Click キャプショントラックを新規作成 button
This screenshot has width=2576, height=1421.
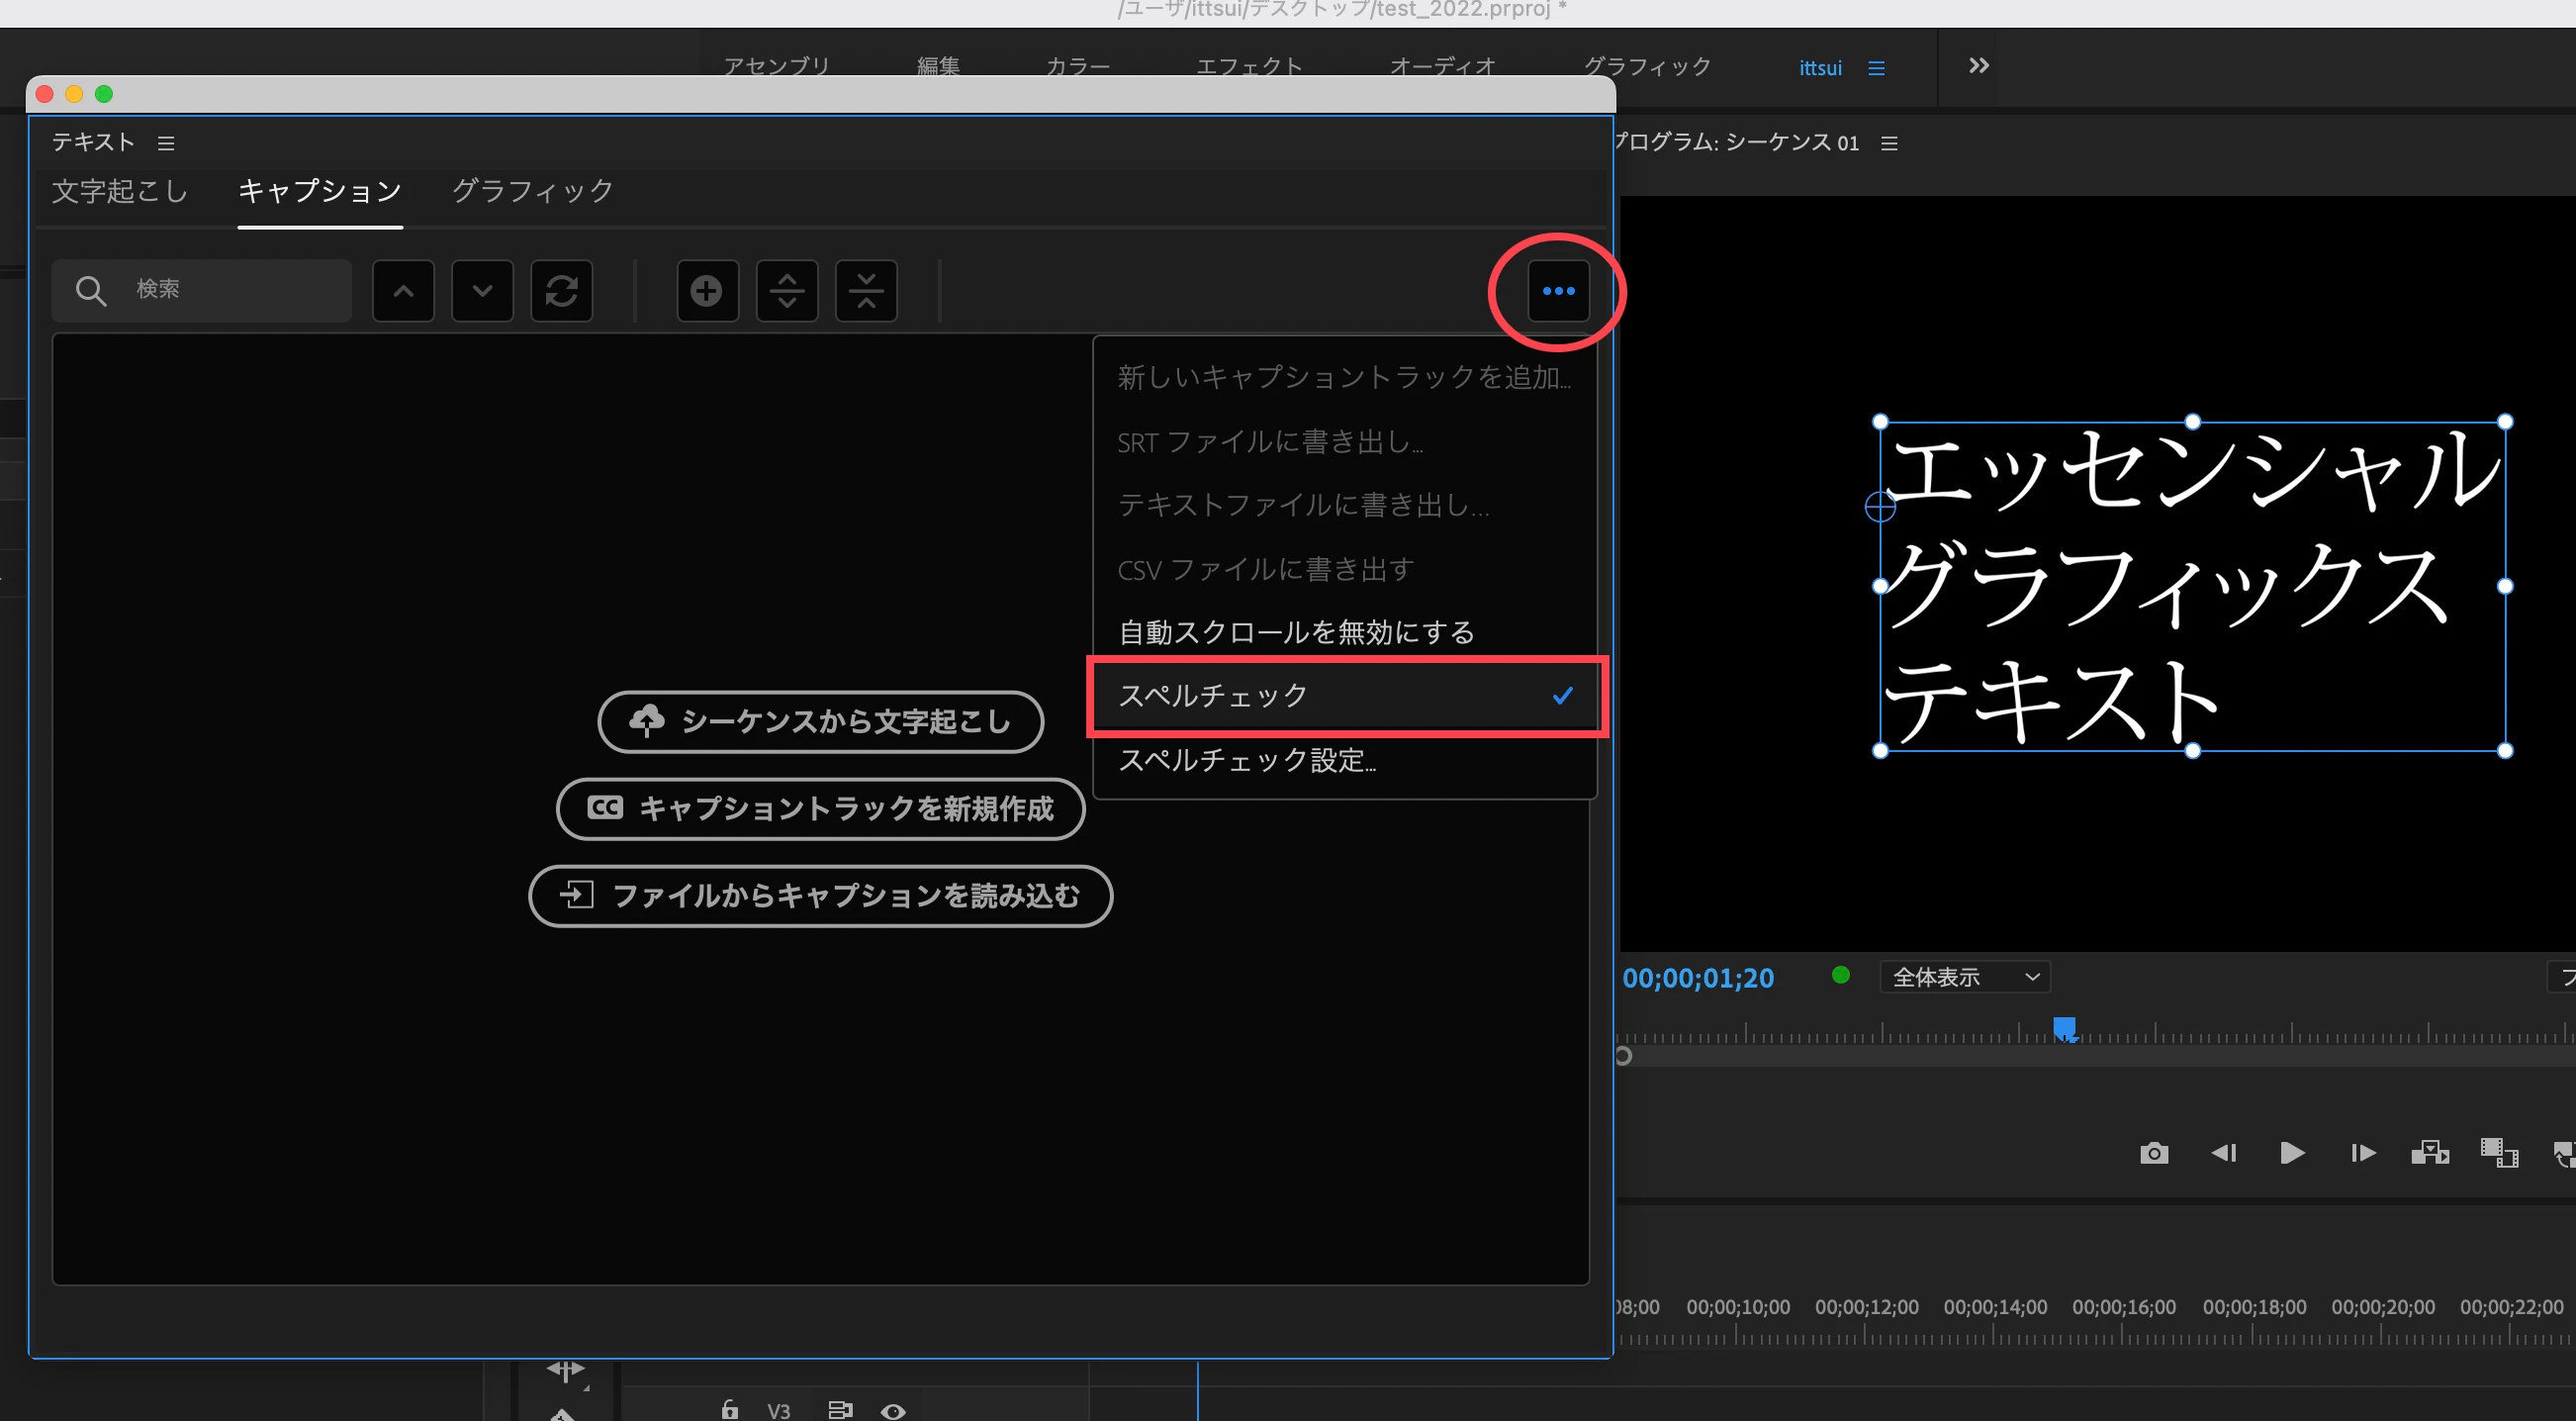(x=821, y=808)
